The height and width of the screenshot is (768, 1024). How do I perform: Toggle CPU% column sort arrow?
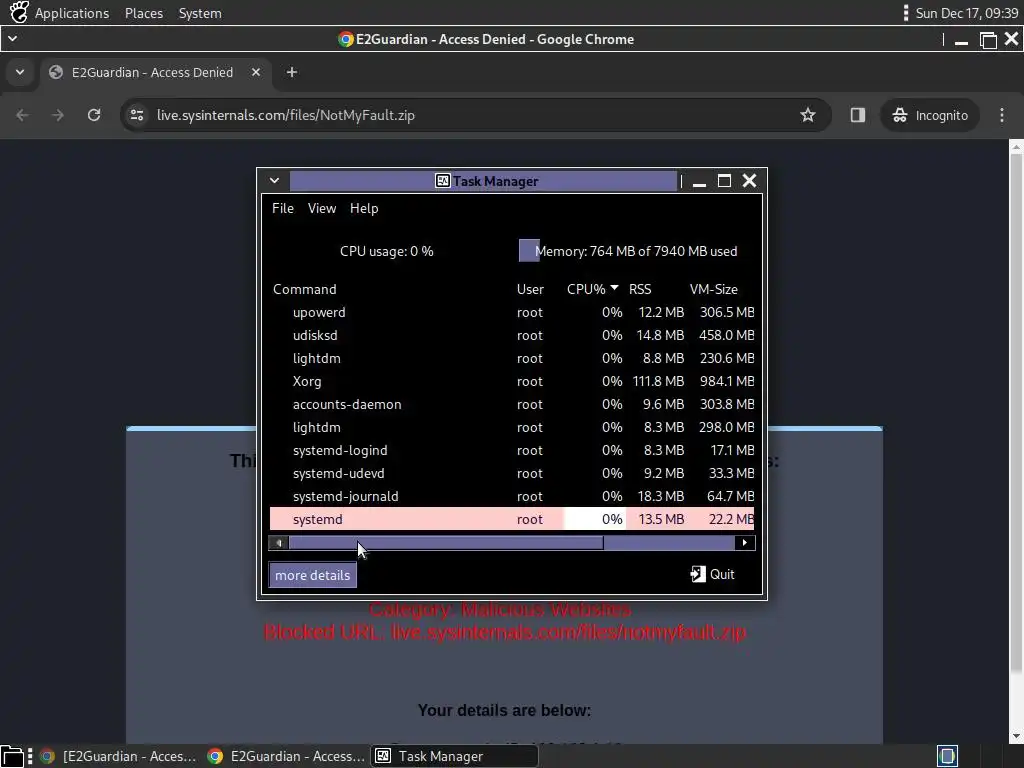[615, 288]
